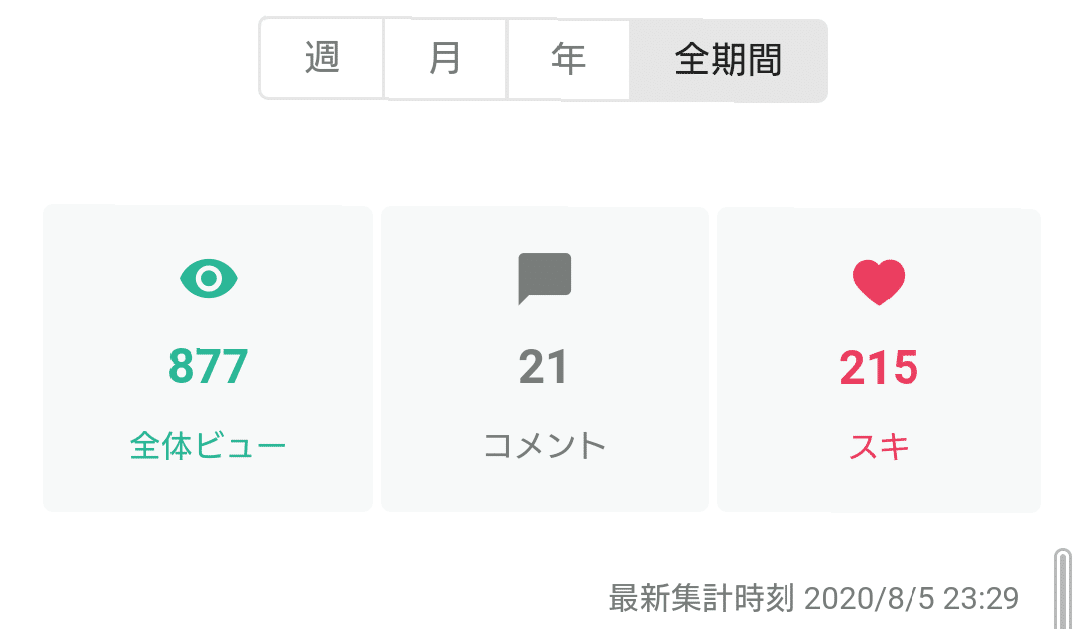Viewport: 1080px width, 629px height.
Task: Select the 全期間 (all time) tab
Action: (728, 60)
